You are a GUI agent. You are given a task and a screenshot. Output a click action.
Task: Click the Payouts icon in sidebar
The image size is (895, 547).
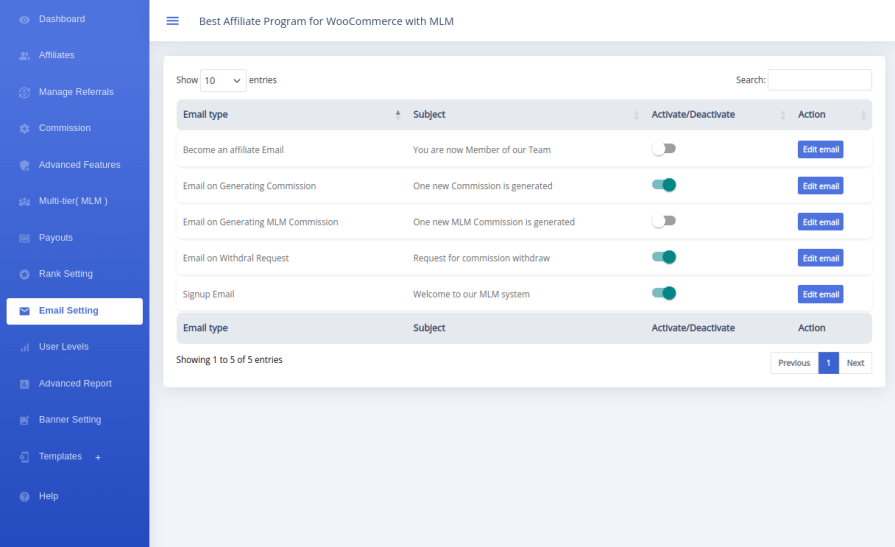coord(25,238)
